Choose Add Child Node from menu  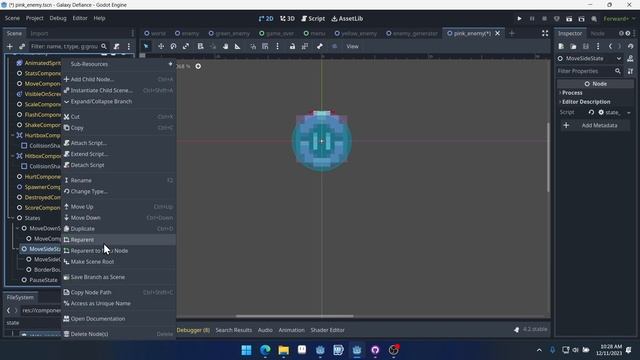coord(118,80)
